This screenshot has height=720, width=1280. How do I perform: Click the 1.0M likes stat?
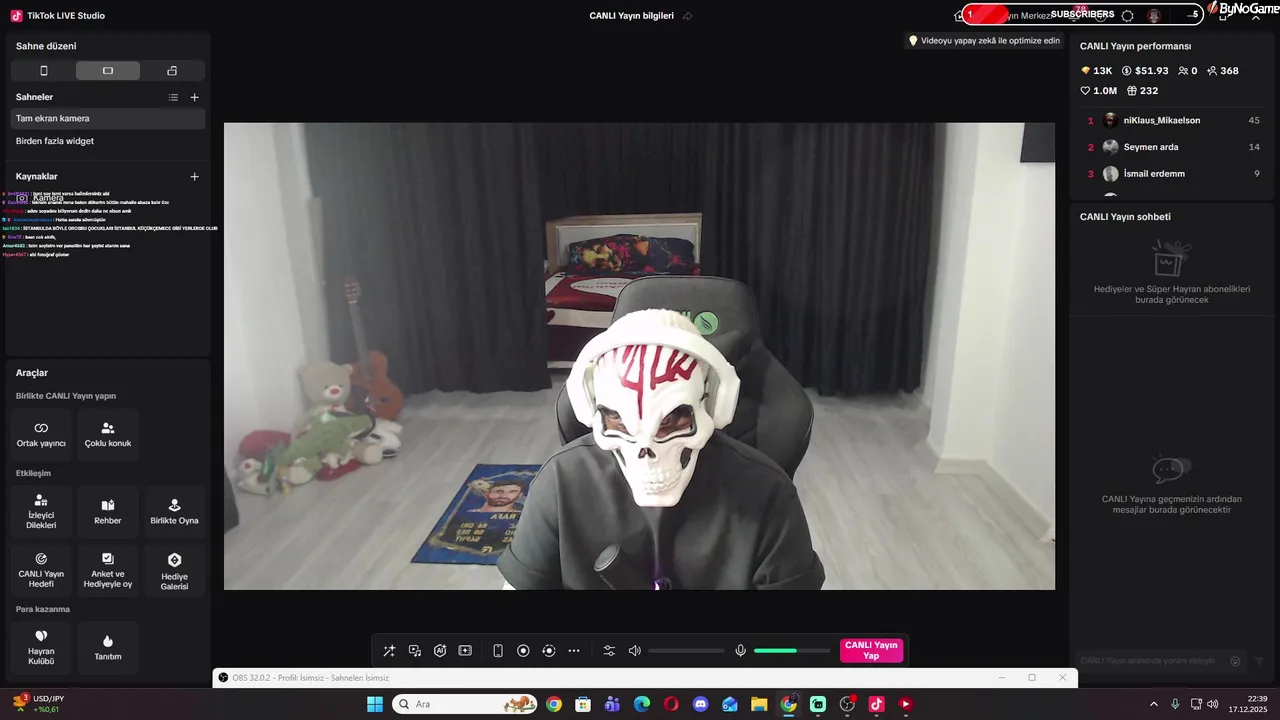pyautogui.click(x=1098, y=91)
